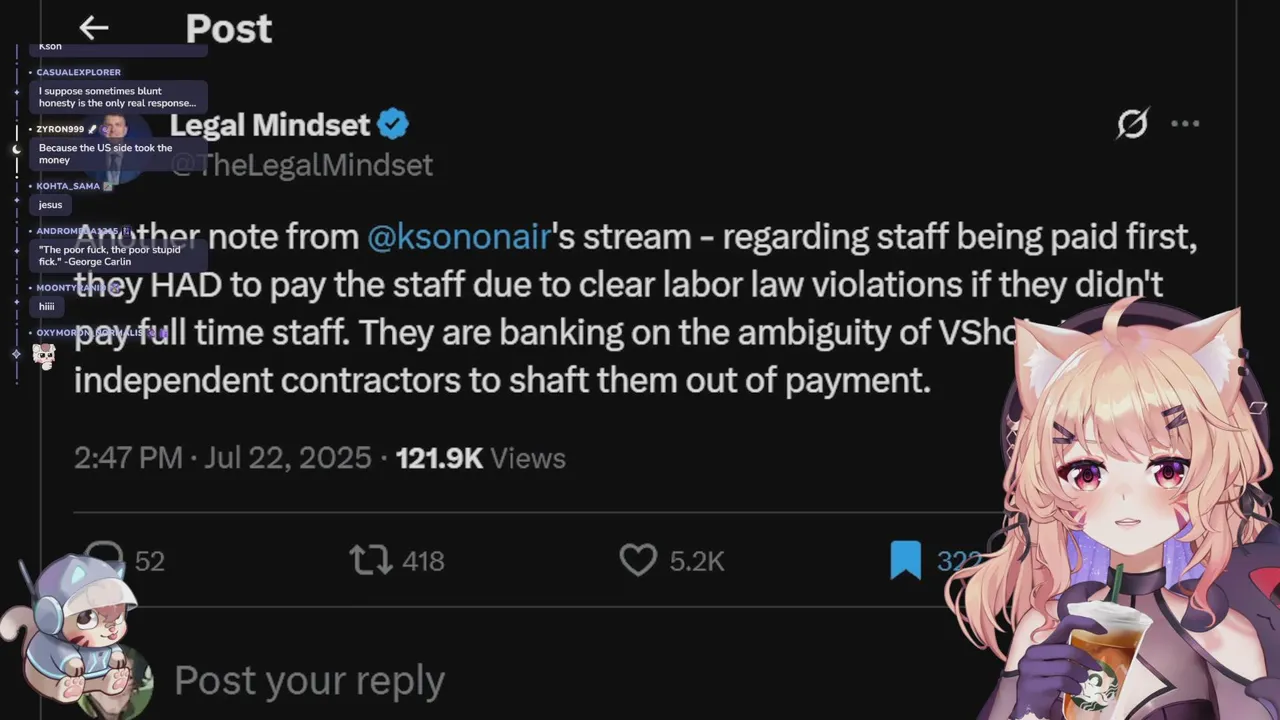Screen dimensions: 1280x720
Task: Open the Grok icon on the post
Action: (x=1132, y=124)
